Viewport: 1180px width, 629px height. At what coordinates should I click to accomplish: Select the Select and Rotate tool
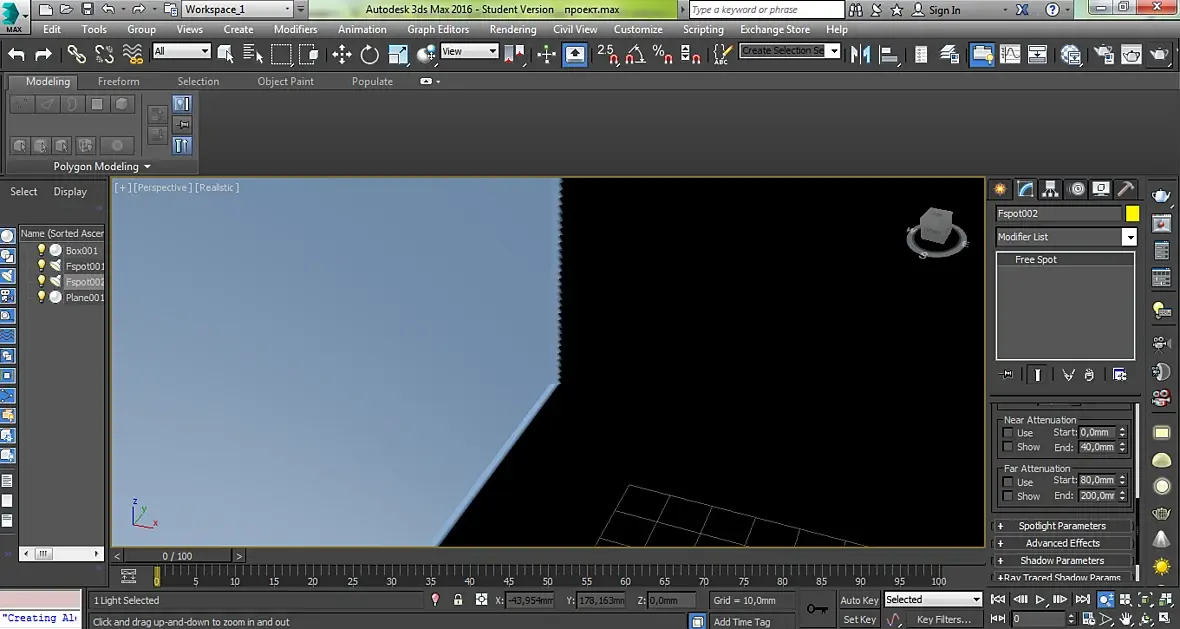[x=370, y=54]
